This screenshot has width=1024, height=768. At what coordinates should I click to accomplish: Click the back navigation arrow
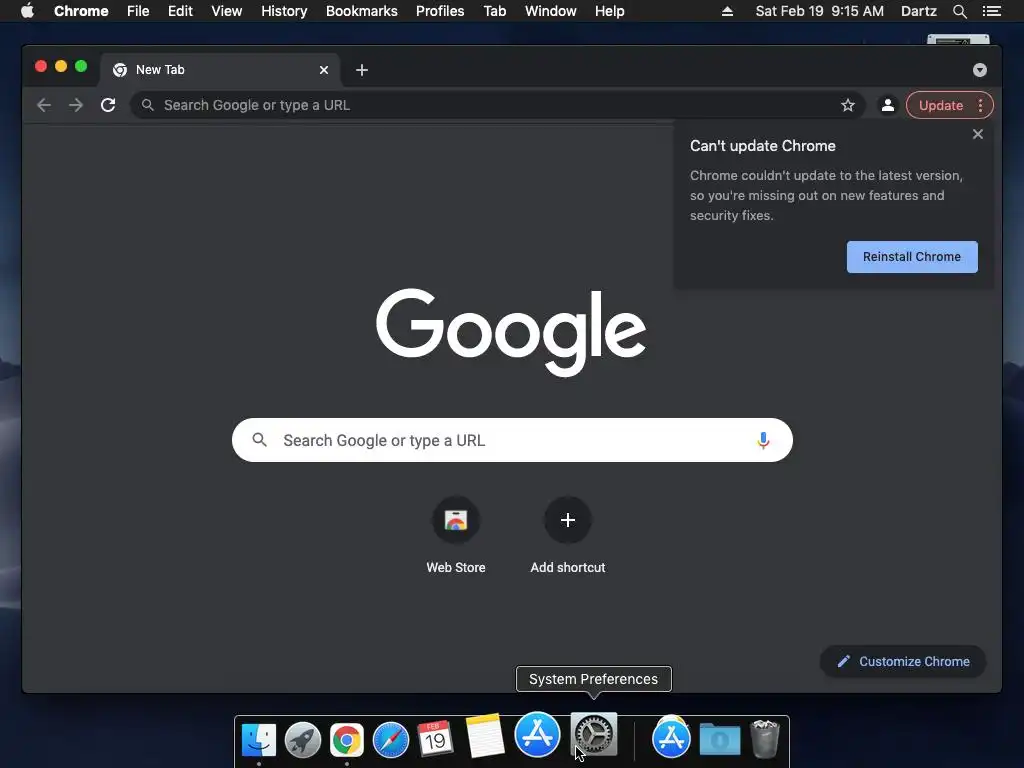[x=44, y=105]
